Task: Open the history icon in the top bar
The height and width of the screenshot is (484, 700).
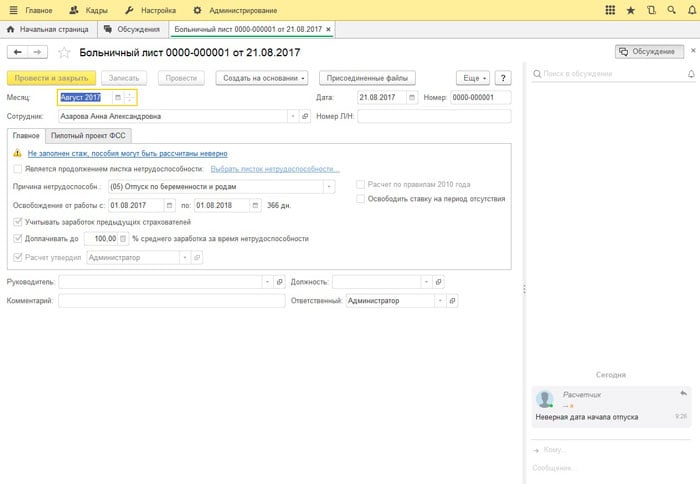Action: (651, 9)
